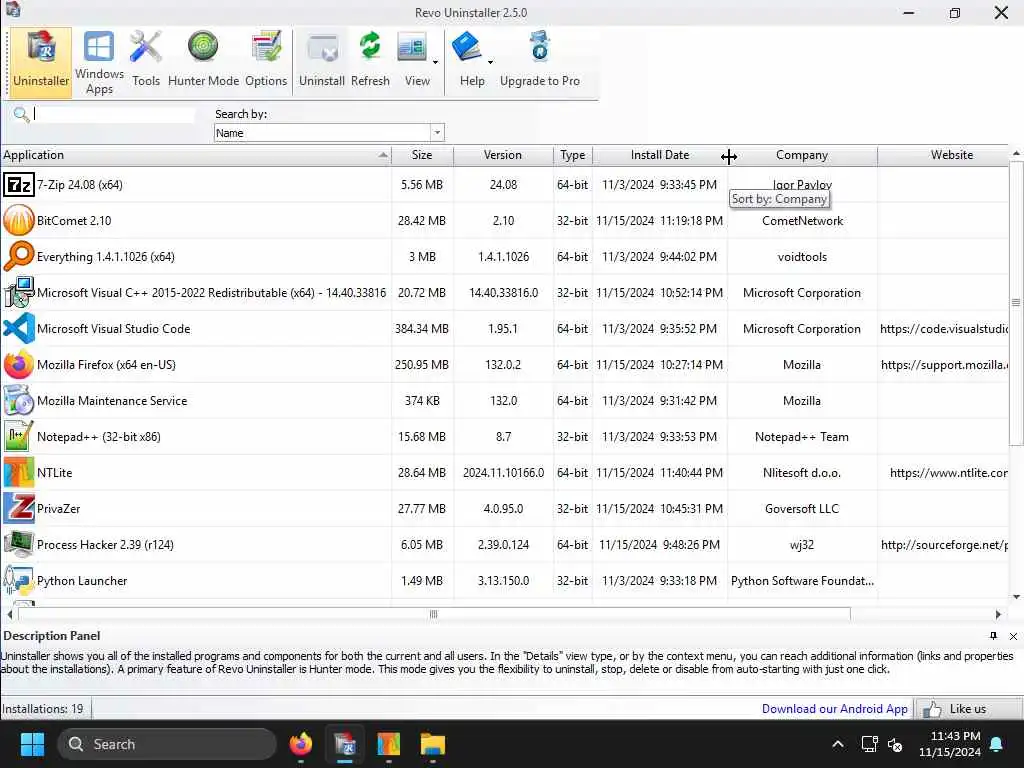
Task: Select the Python Launcher icon
Action: tap(18, 580)
